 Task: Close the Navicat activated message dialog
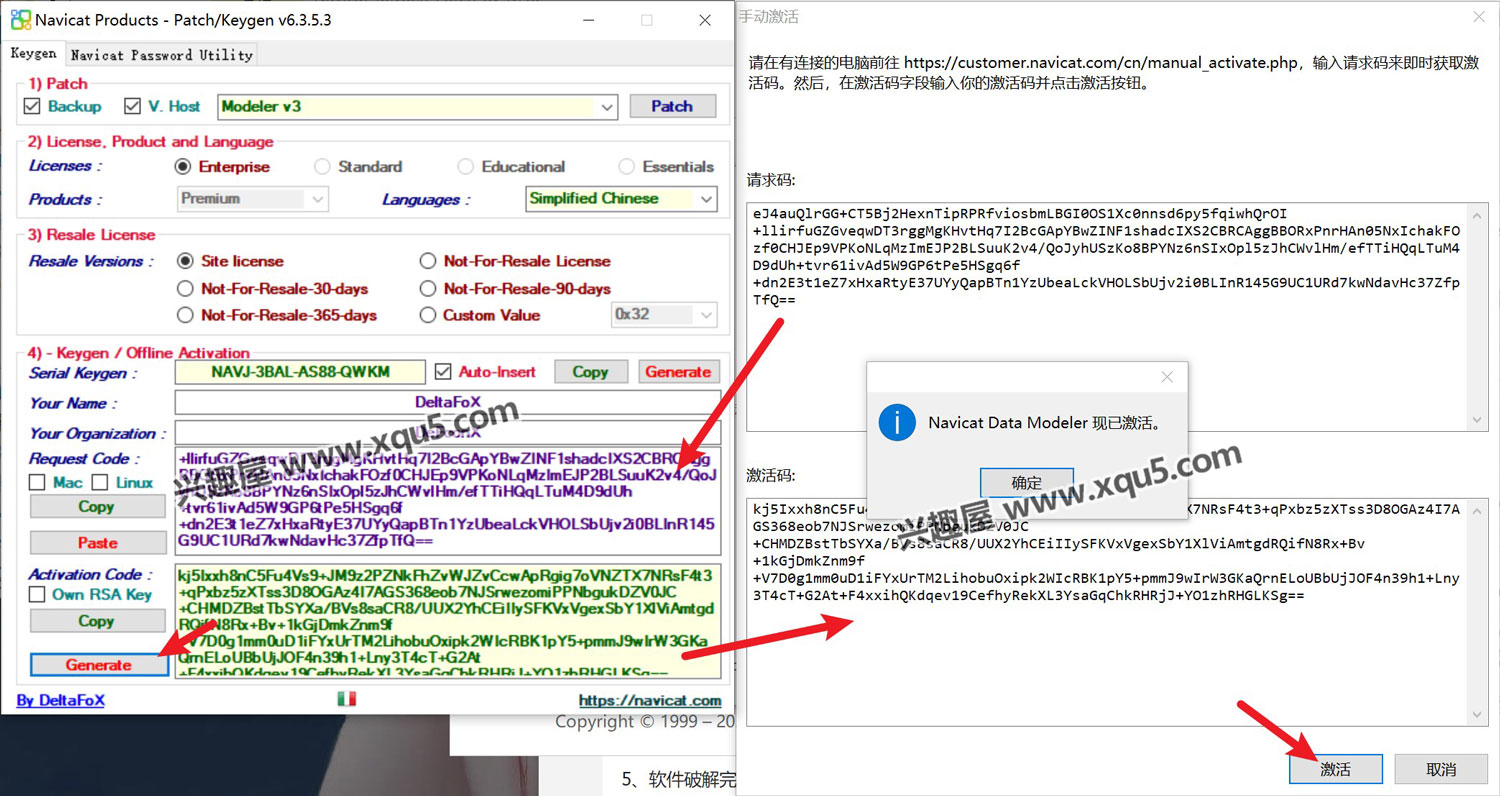[x=1166, y=378]
